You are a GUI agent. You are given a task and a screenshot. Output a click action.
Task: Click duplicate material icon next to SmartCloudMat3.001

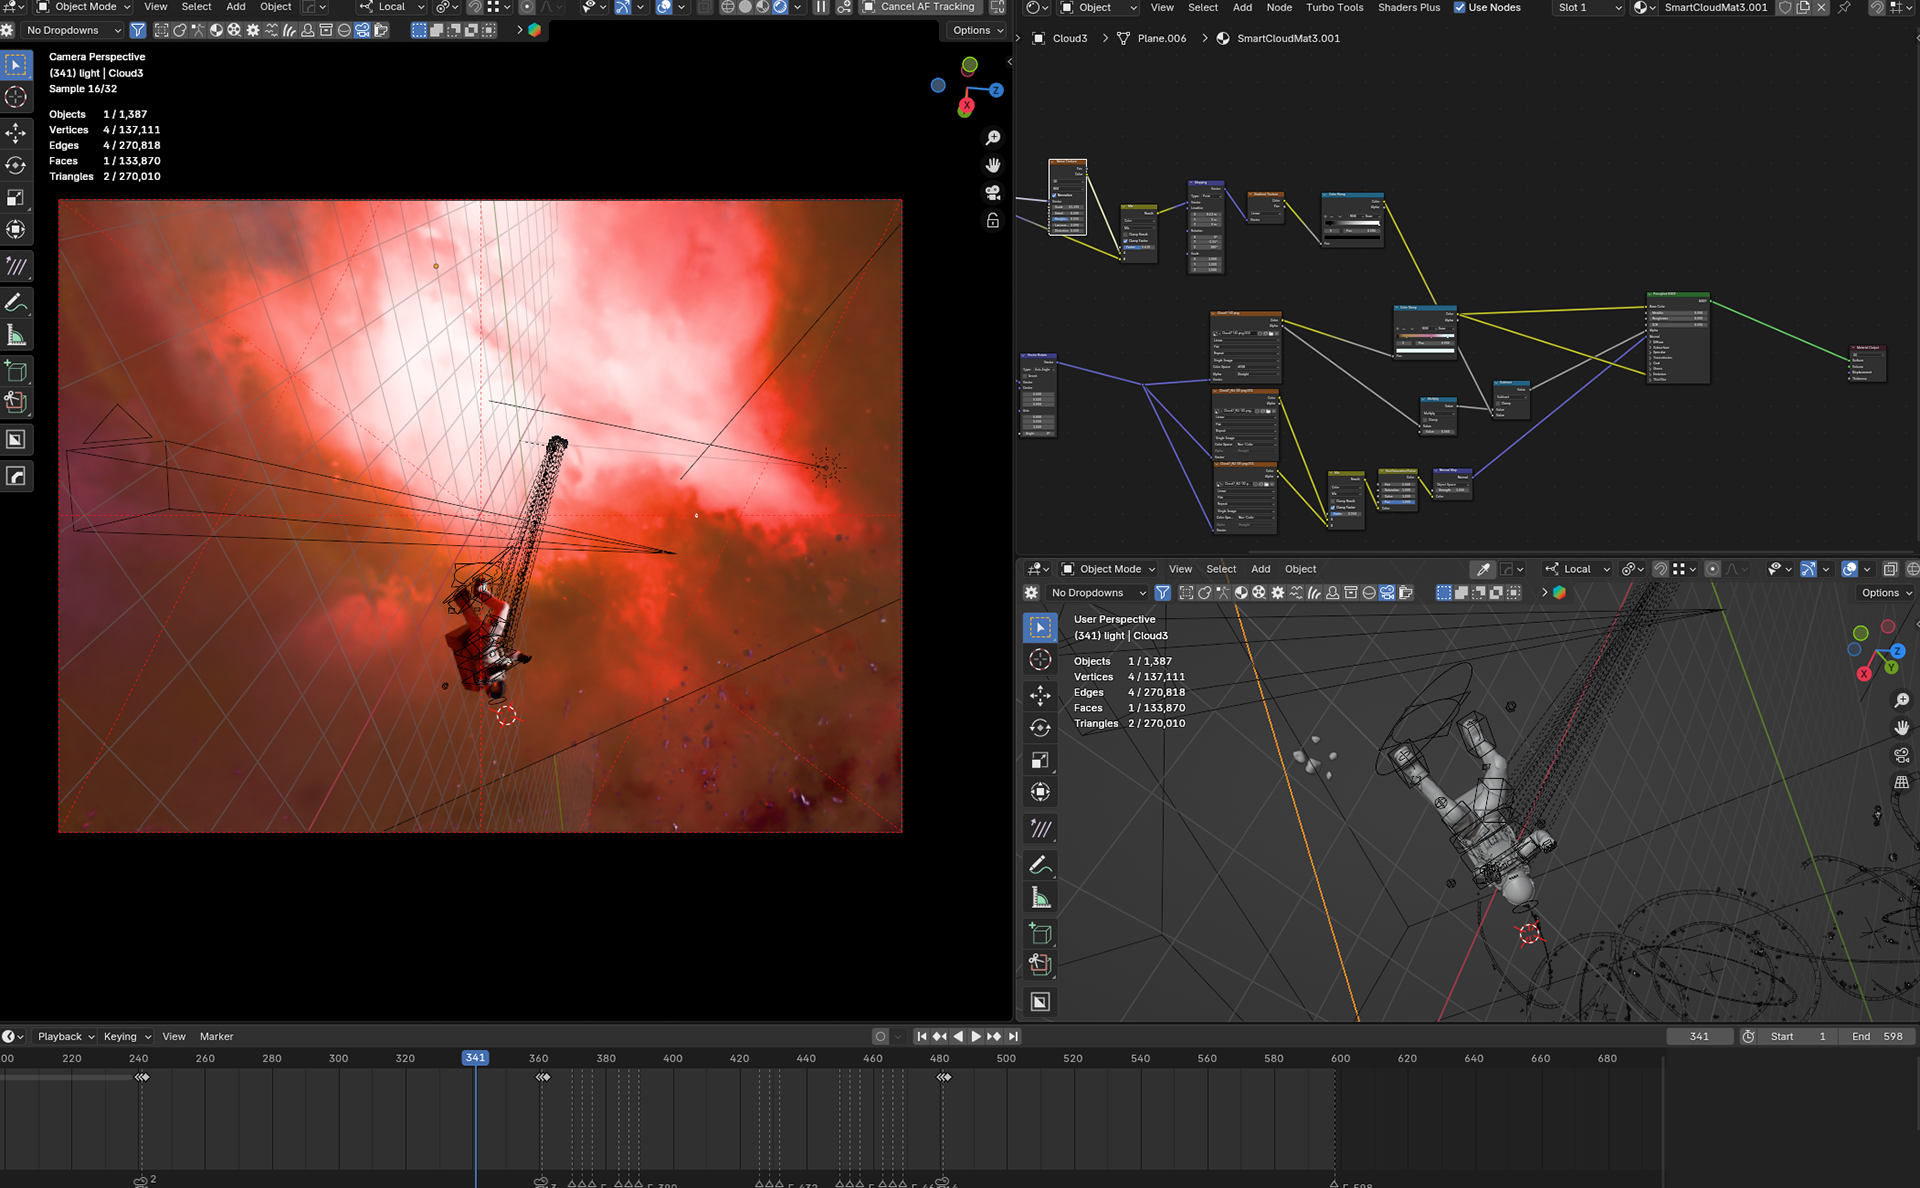tap(1803, 7)
